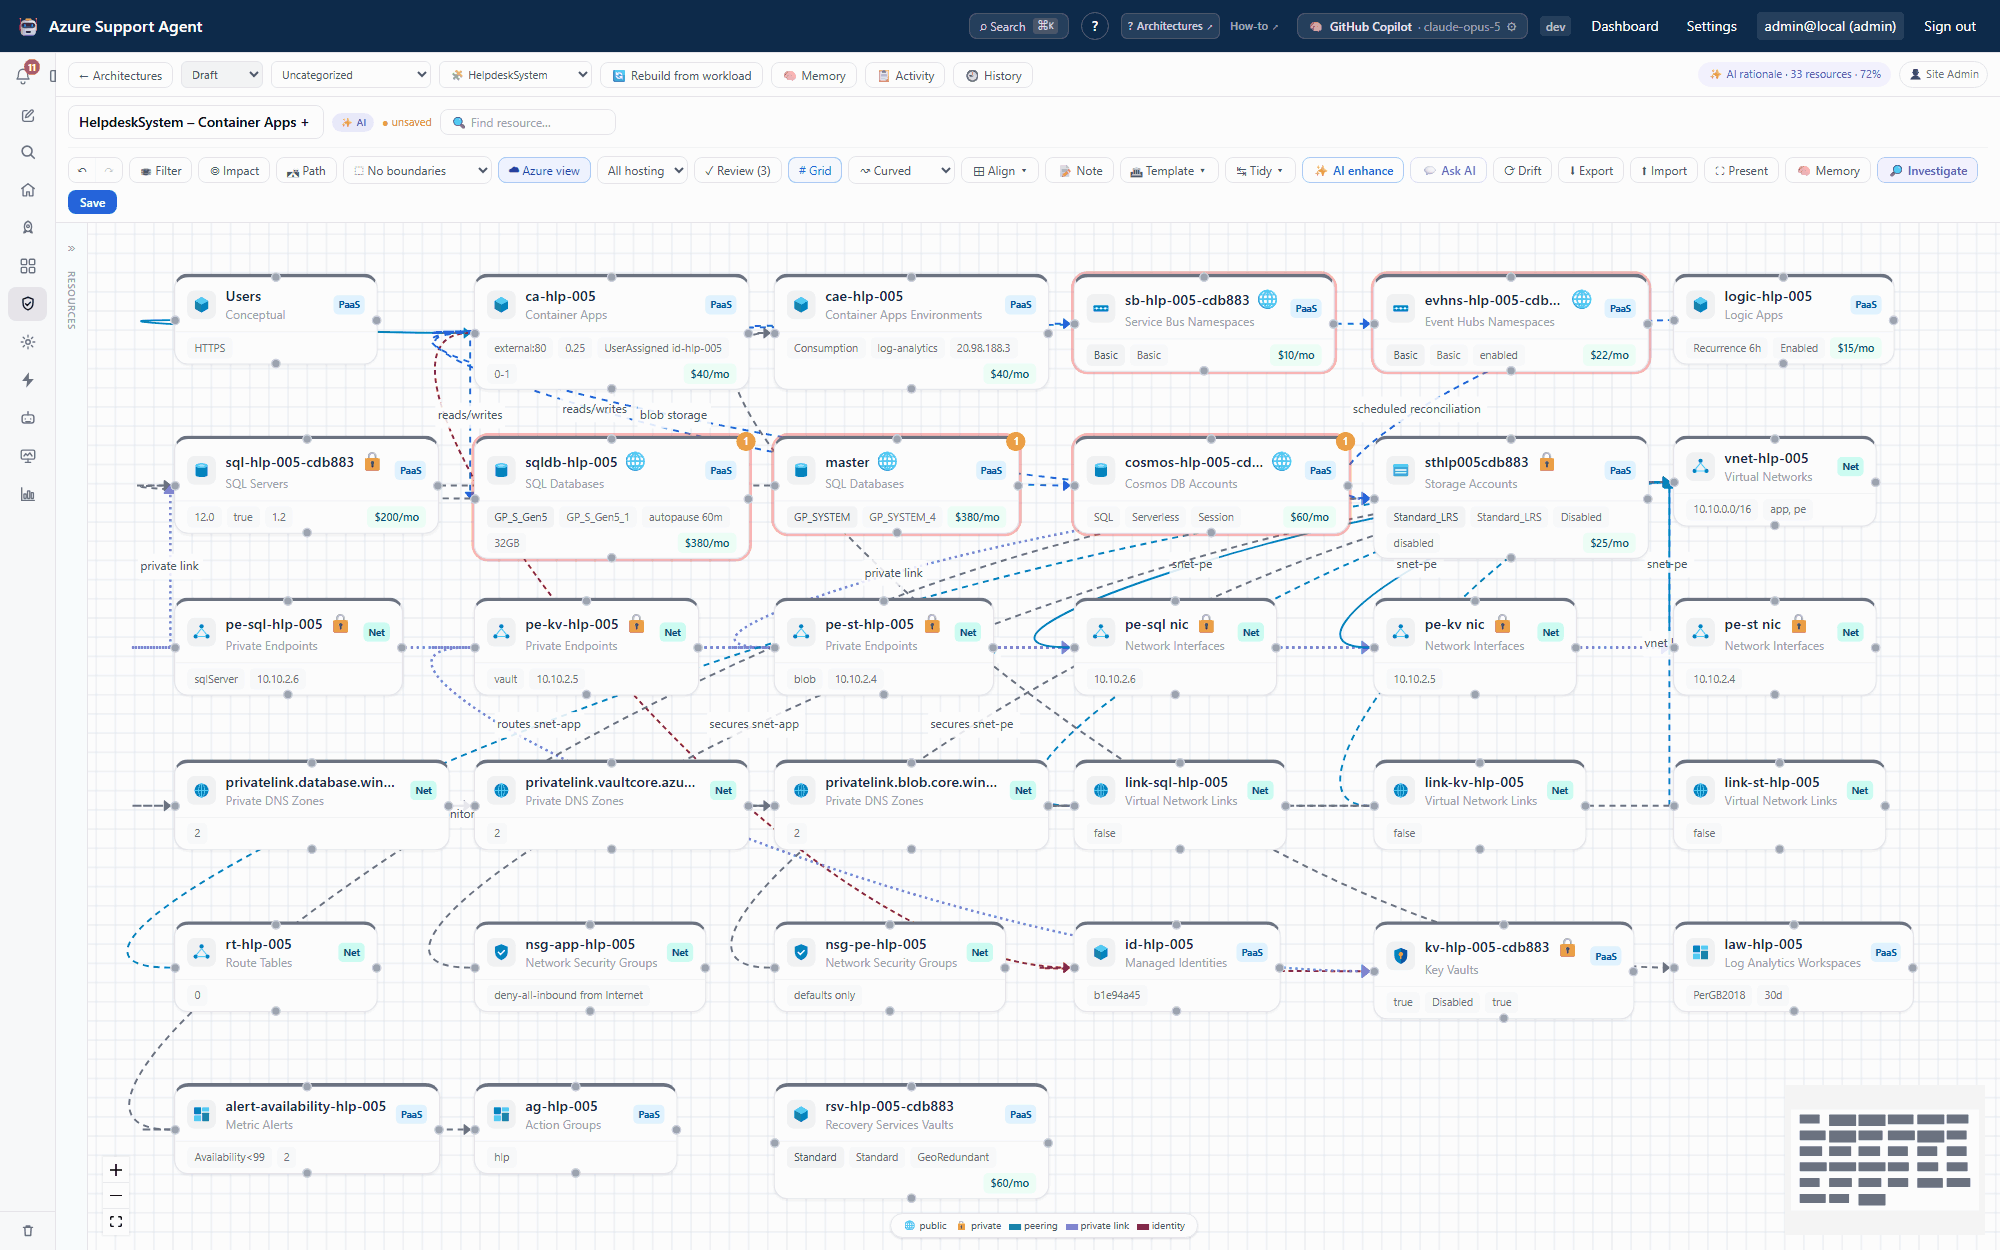The image size is (2000, 1250).
Task: Toggle the Azure view mode
Action: coord(545,171)
